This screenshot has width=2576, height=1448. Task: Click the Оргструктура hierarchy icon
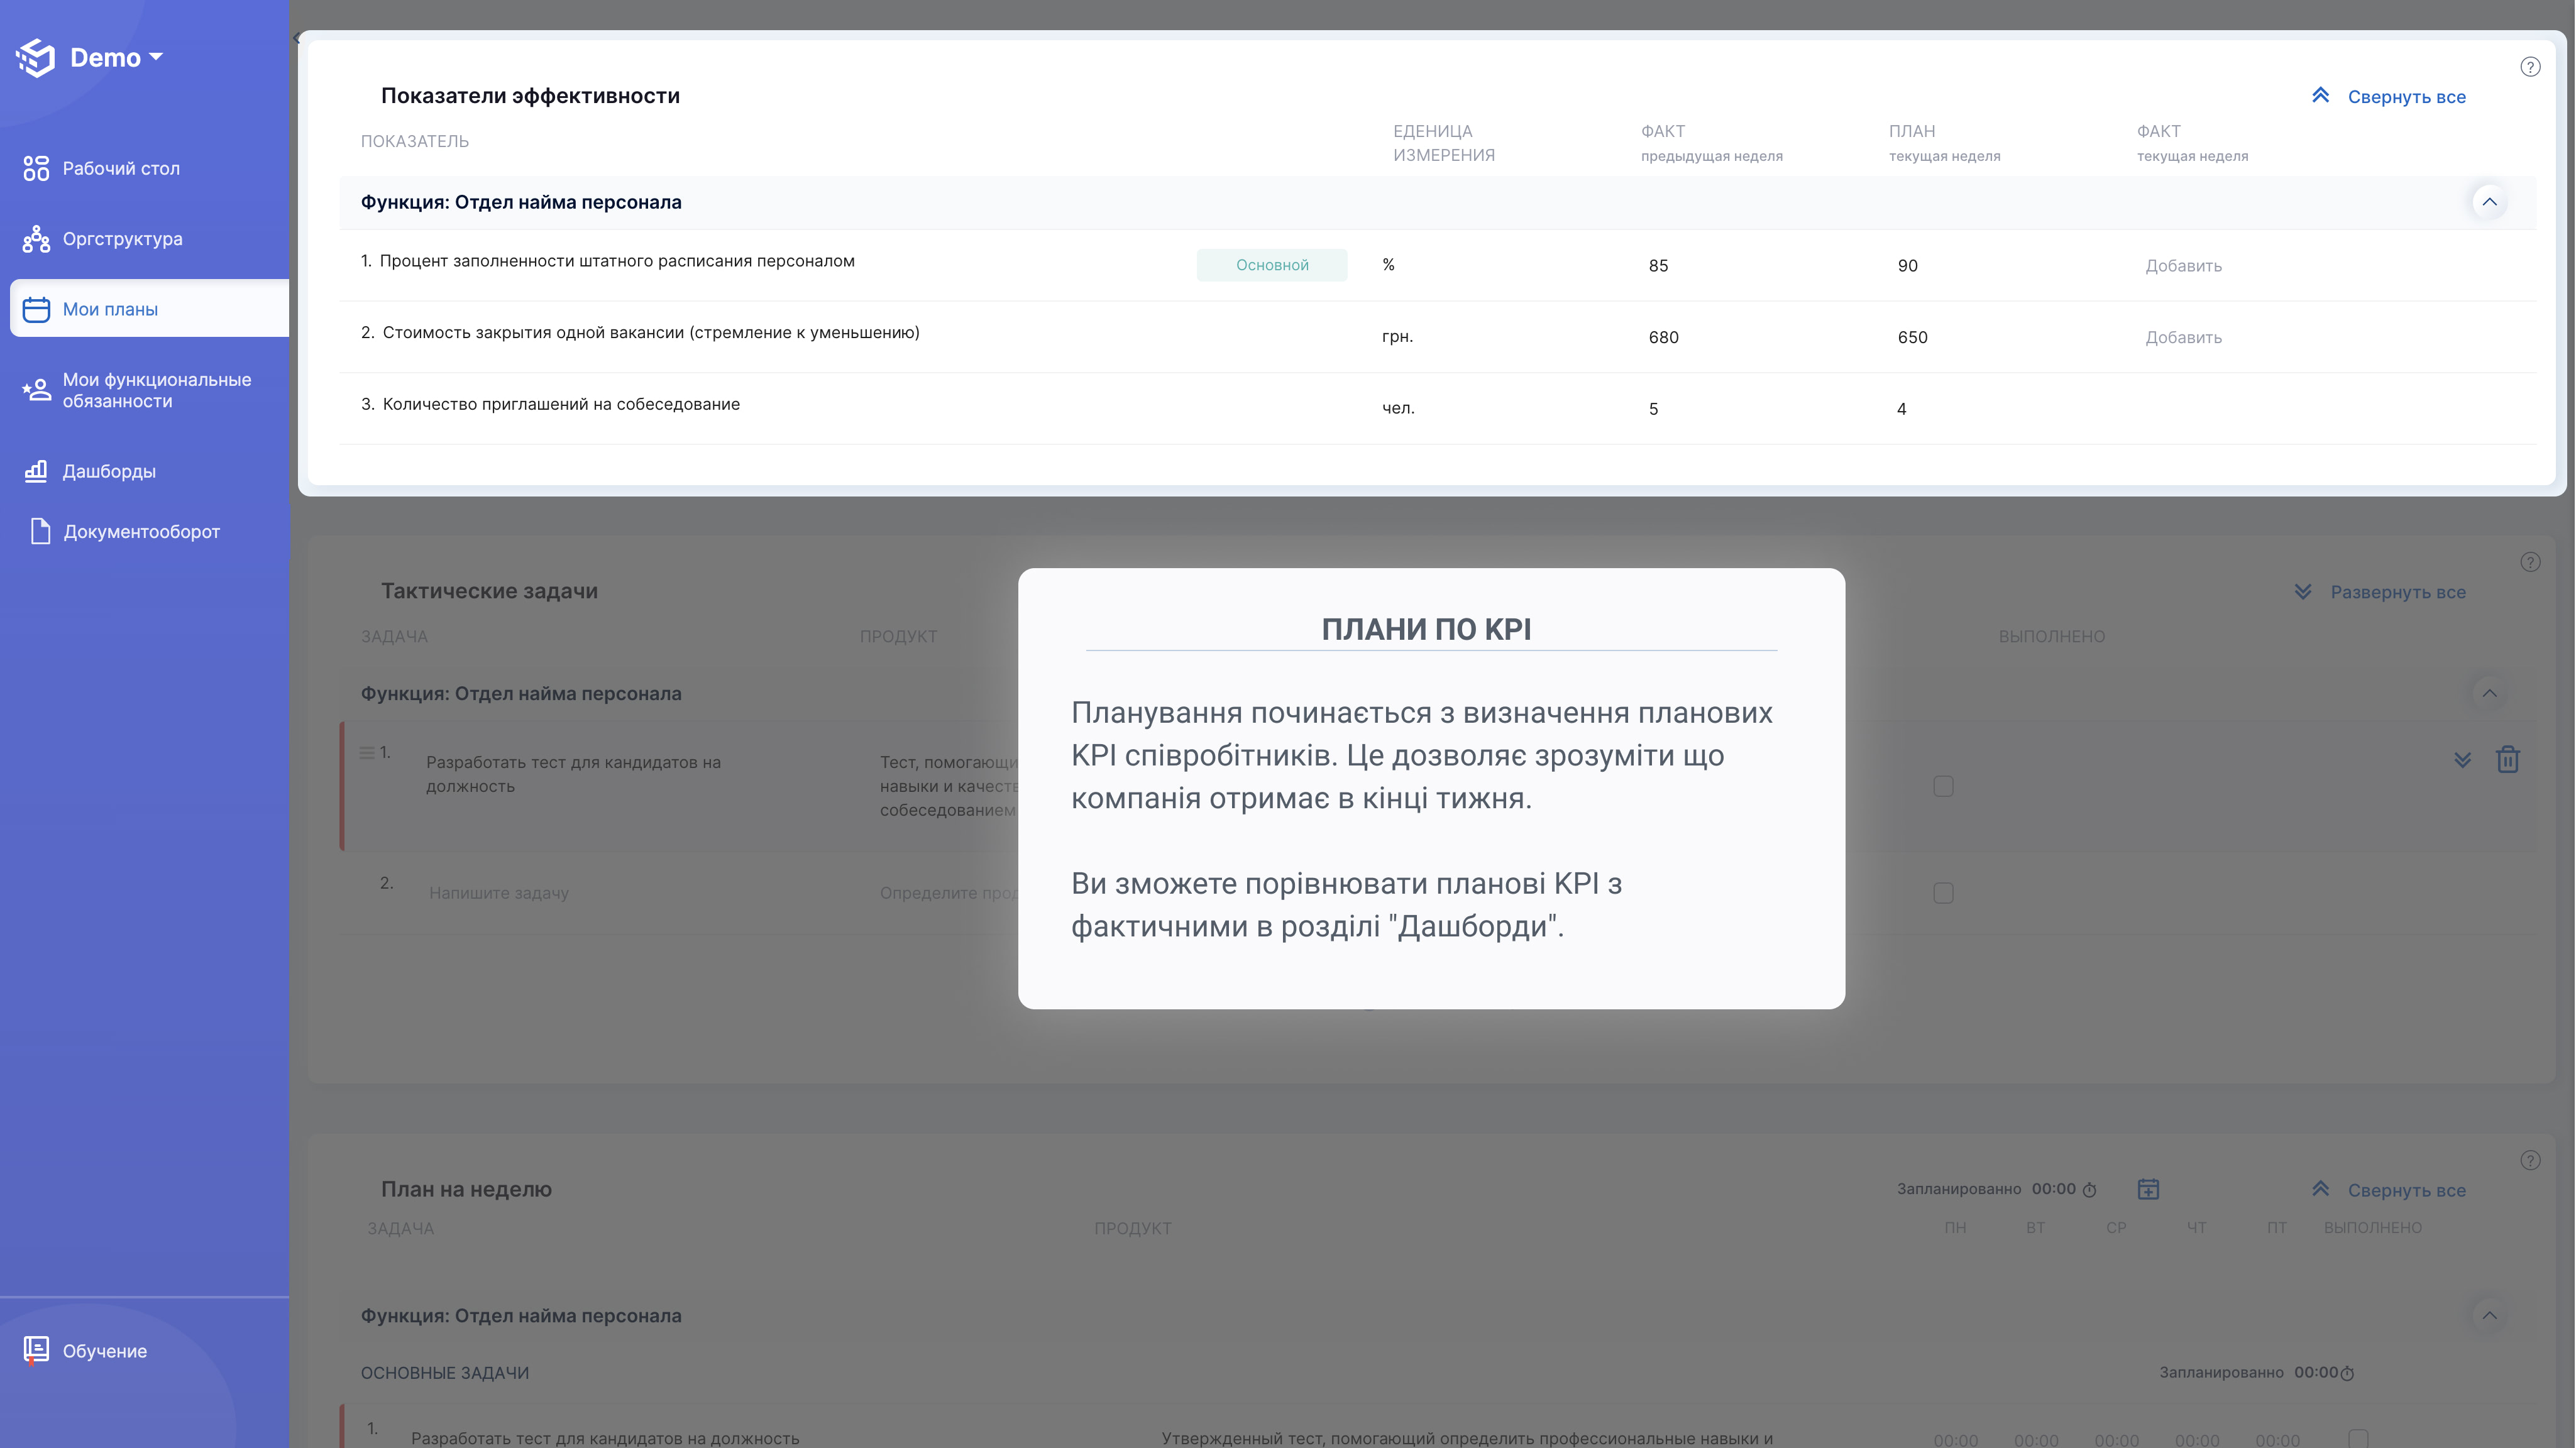click(x=36, y=239)
